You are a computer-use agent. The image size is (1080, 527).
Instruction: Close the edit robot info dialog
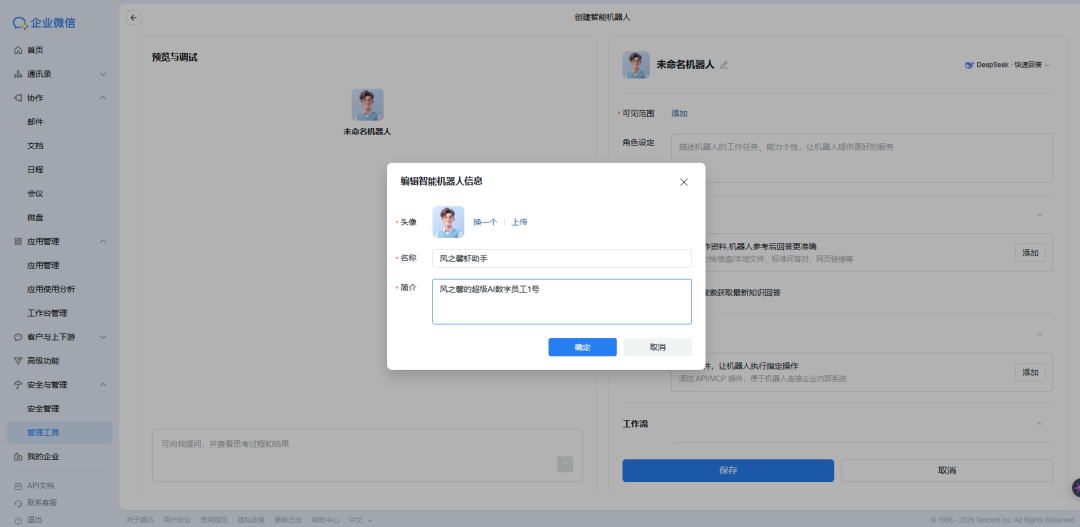684,182
